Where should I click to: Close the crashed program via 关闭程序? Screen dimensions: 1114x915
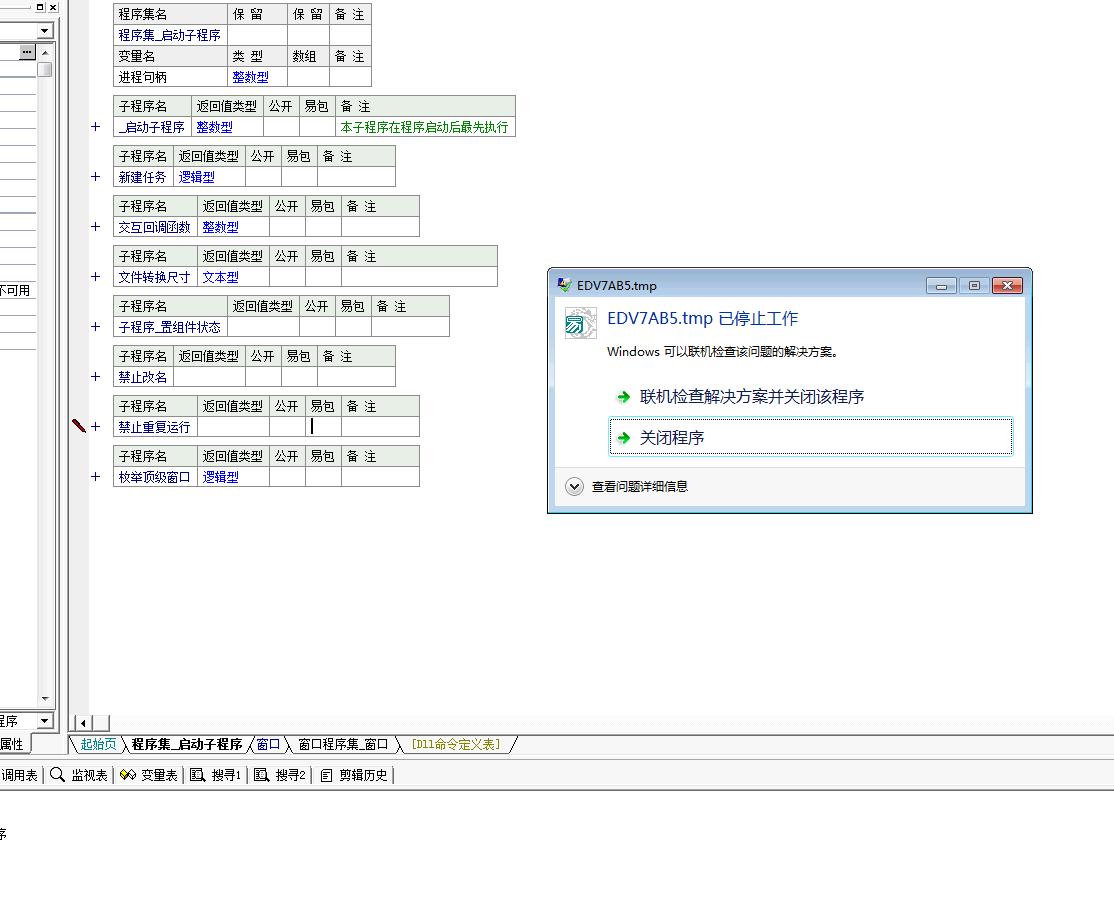[811, 437]
